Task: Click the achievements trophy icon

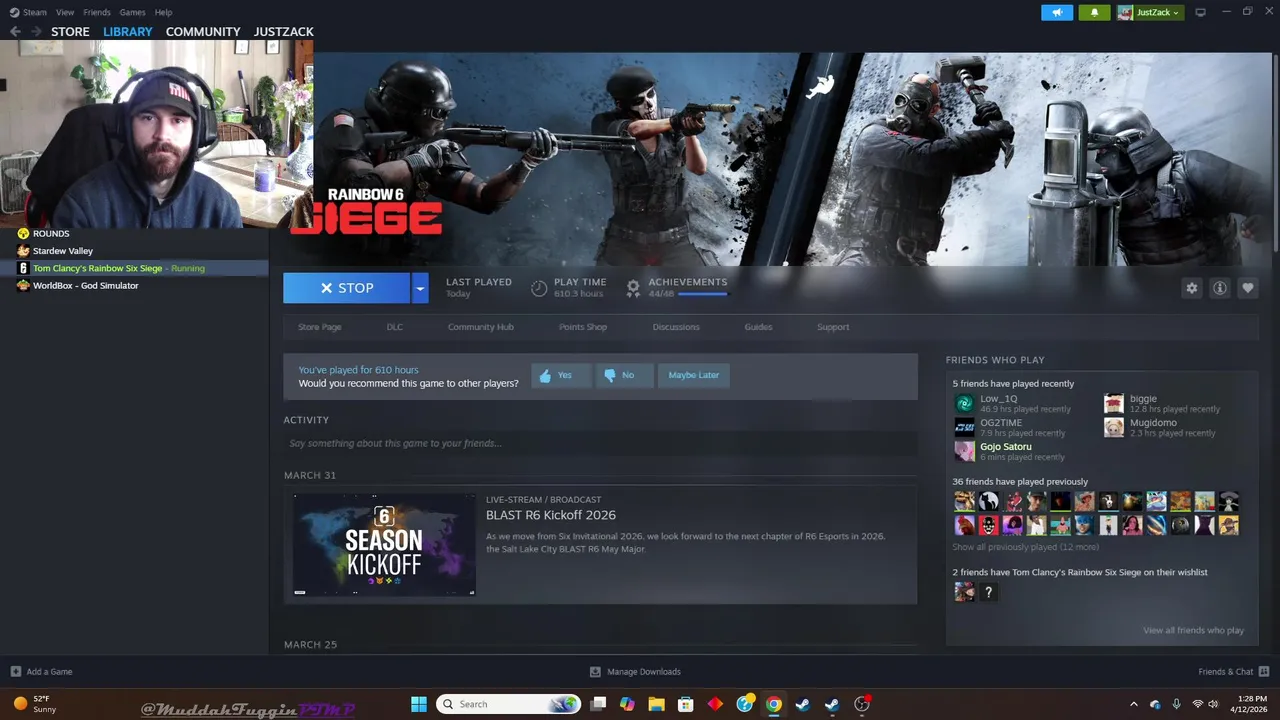Action: 633,288
